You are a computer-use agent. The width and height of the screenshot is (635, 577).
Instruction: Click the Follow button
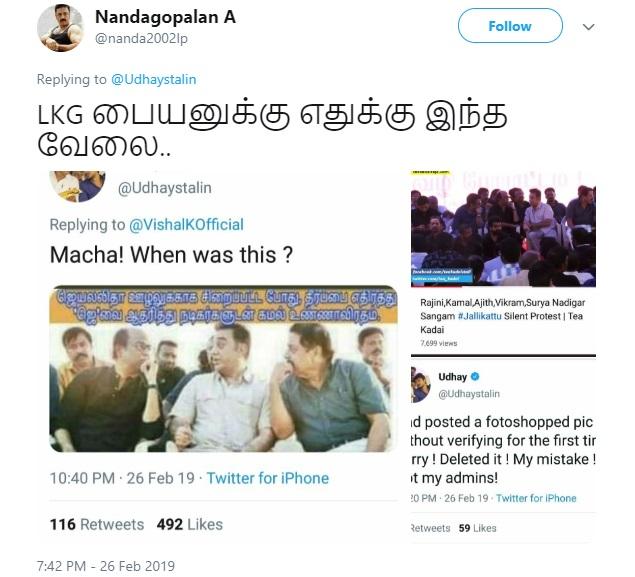coord(510,26)
